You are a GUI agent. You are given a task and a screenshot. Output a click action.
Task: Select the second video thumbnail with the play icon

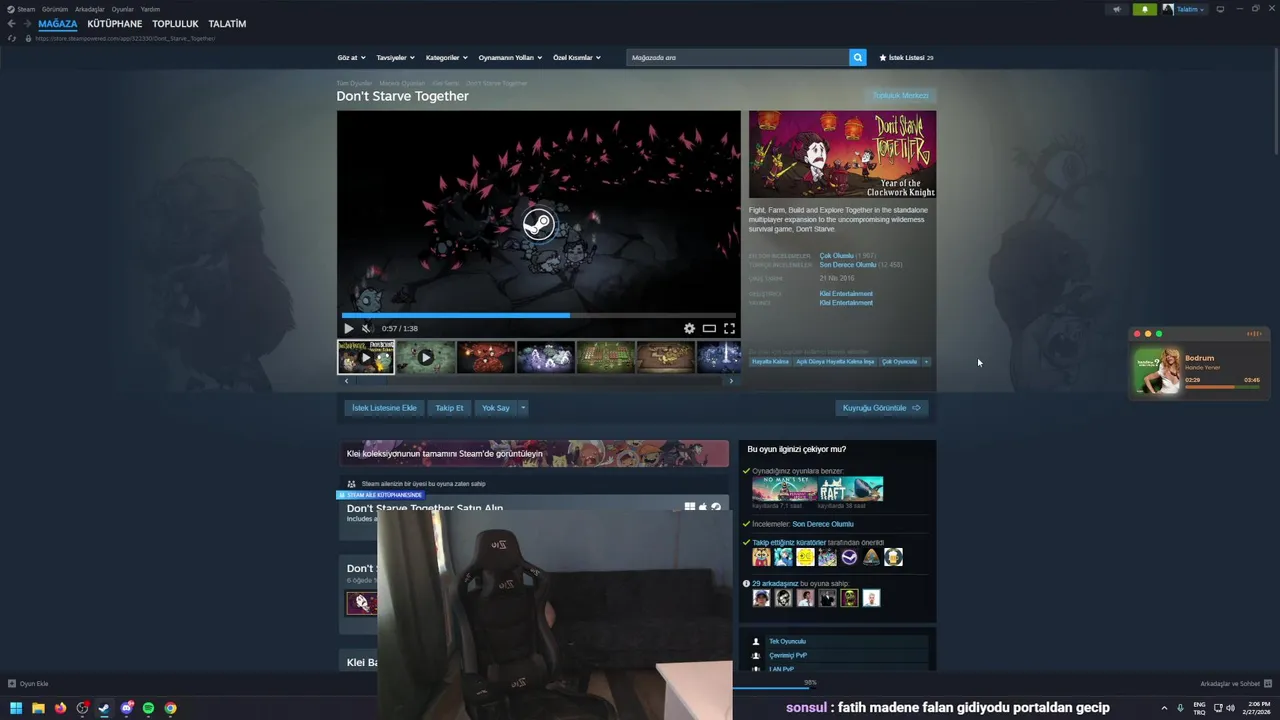(x=425, y=357)
